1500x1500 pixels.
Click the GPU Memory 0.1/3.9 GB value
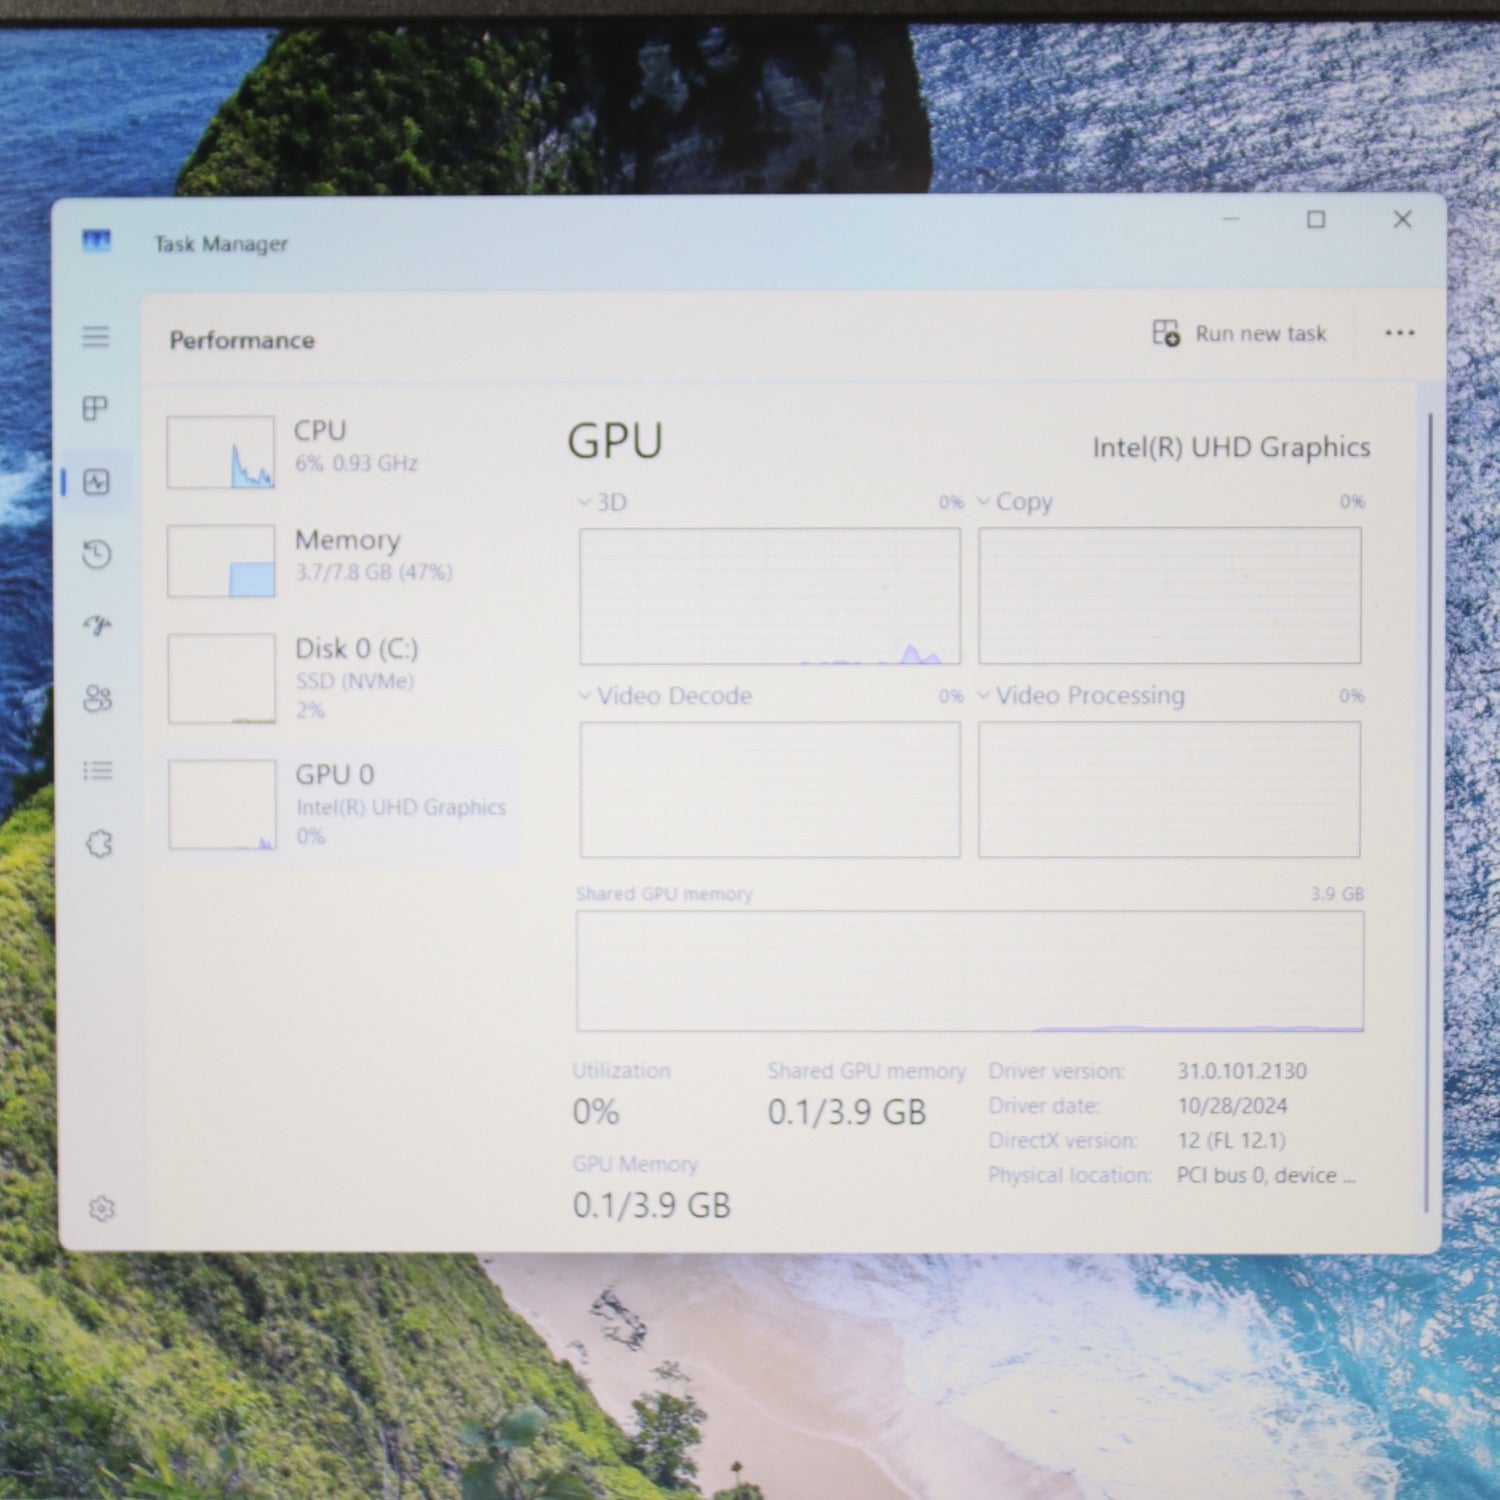(652, 1205)
